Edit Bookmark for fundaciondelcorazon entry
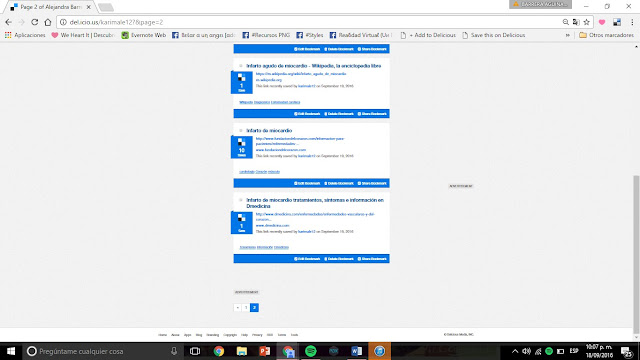Image resolution: width=640 pixels, height=360 pixels. point(307,183)
